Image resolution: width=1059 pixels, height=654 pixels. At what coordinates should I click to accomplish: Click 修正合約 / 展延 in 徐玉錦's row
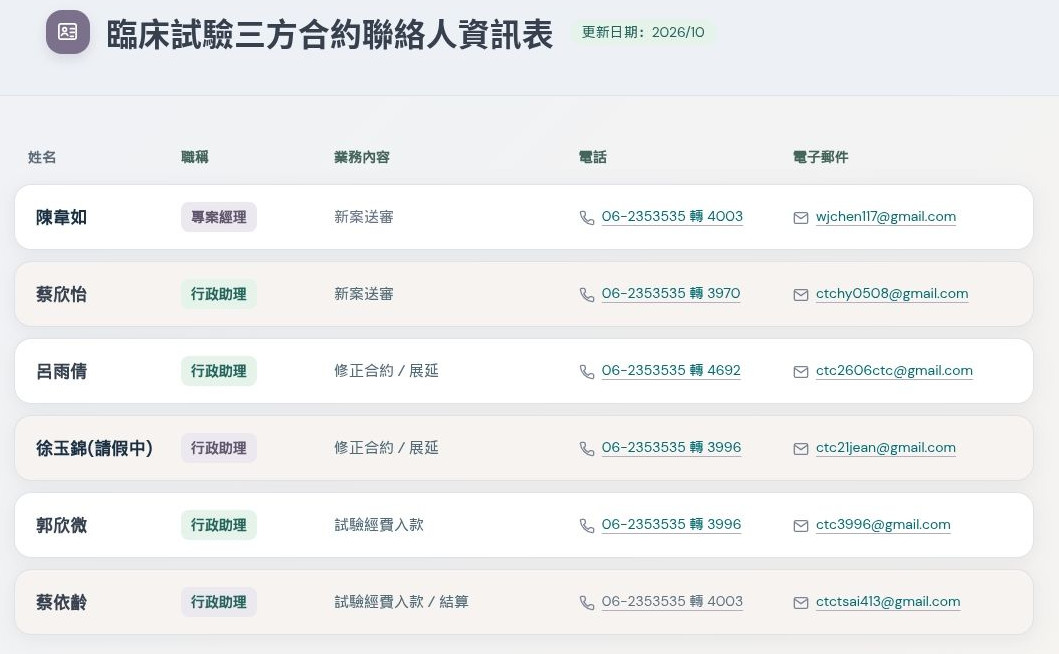pos(386,448)
